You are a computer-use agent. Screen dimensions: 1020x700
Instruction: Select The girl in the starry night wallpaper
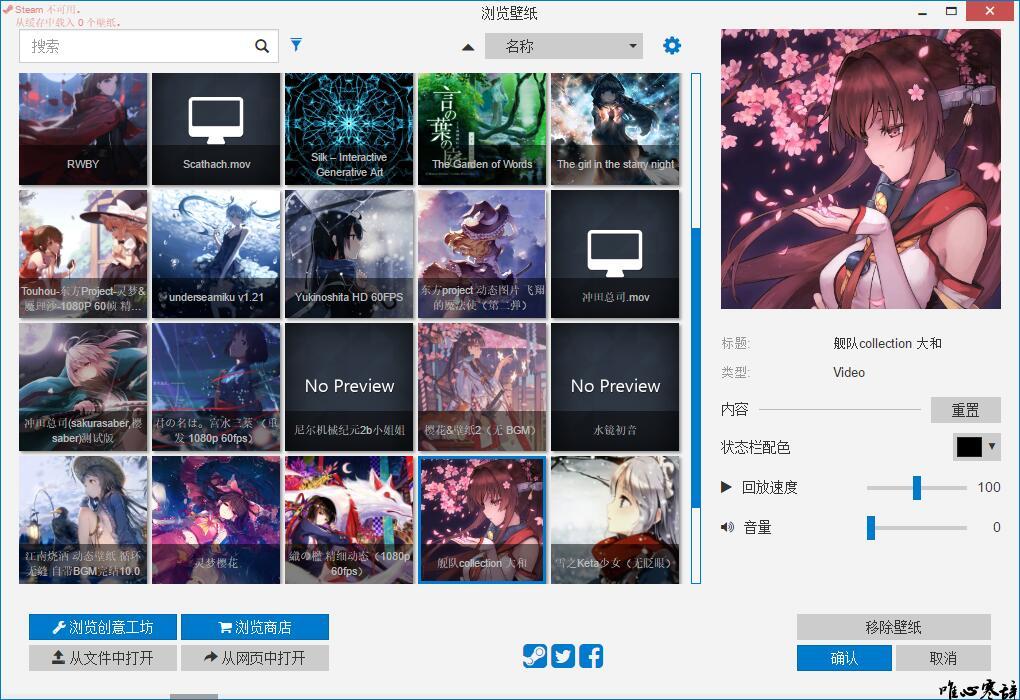tap(615, 129)
